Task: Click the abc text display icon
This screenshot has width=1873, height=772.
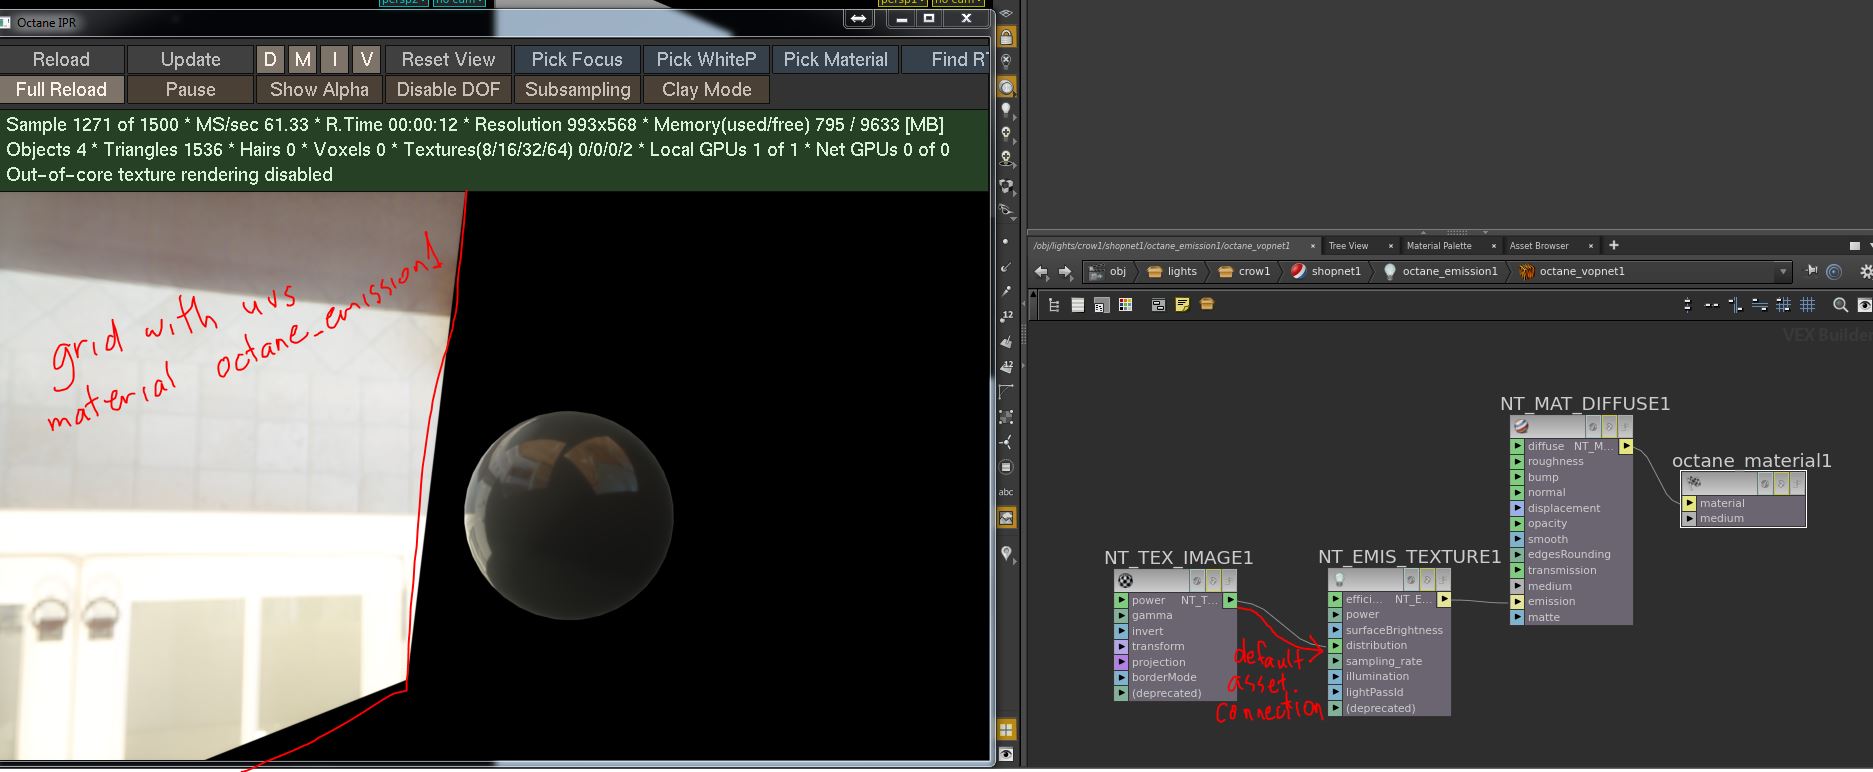Action: [x=1007, y=492]
